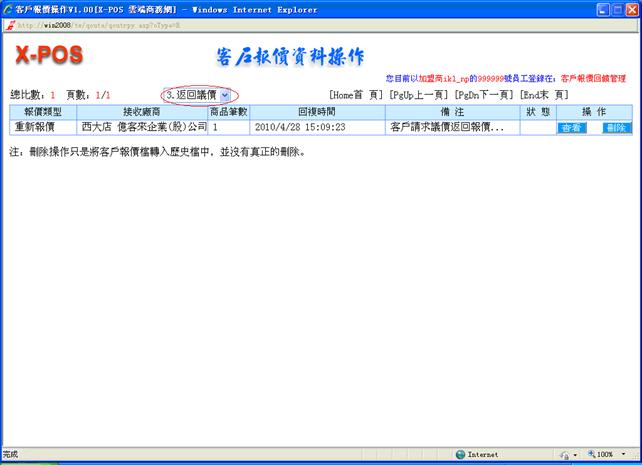Click the X-POS logo
The image size is (642, 465).
49,54
